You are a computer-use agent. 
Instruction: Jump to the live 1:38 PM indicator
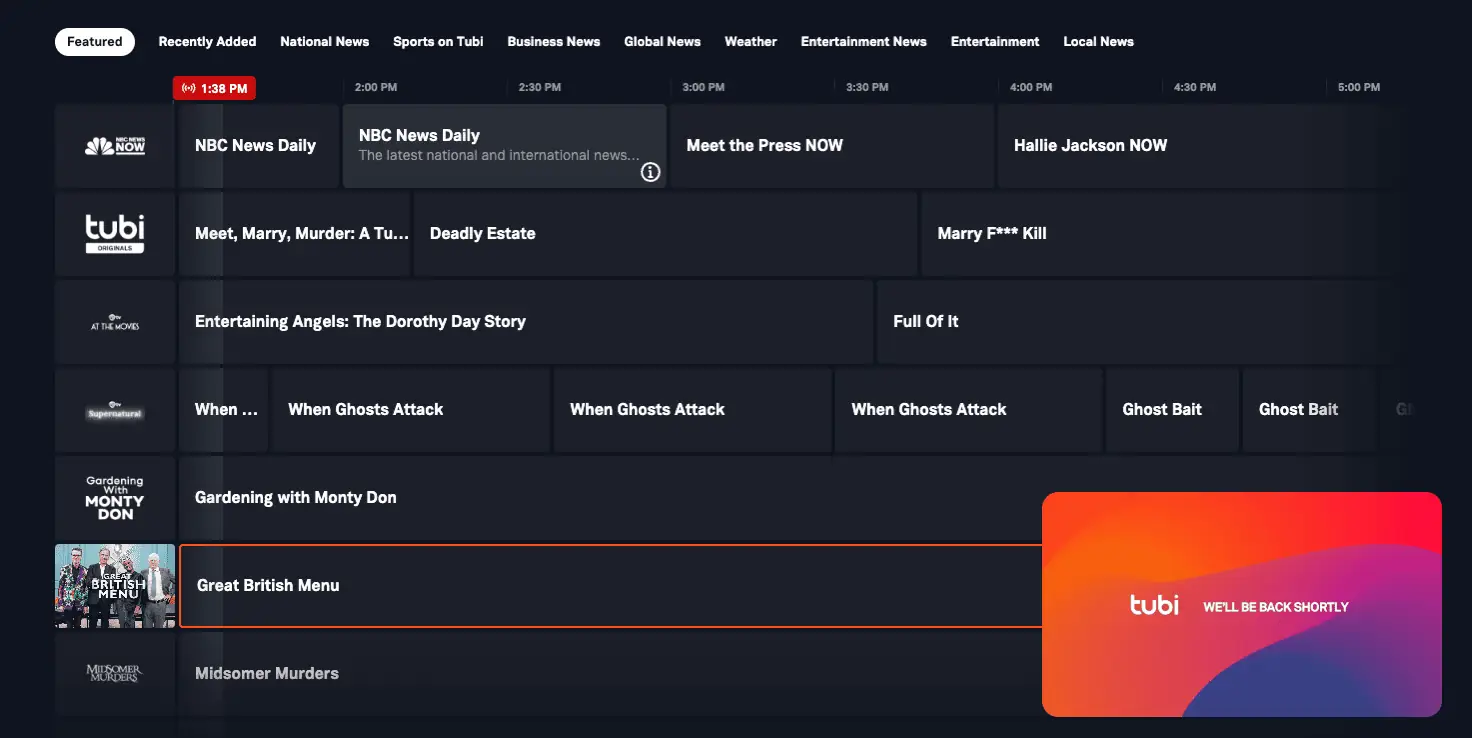coord(214,89)
